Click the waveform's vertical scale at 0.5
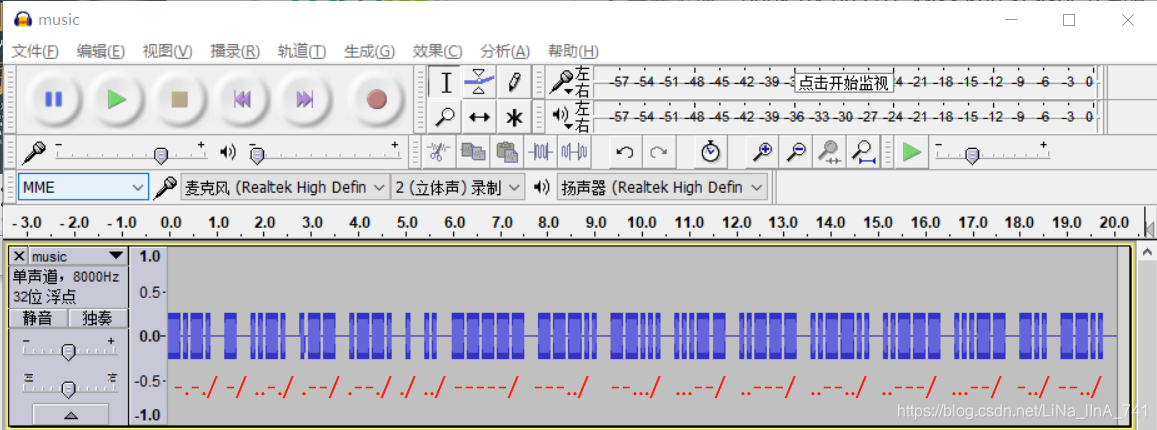 [x=150, y=292]
